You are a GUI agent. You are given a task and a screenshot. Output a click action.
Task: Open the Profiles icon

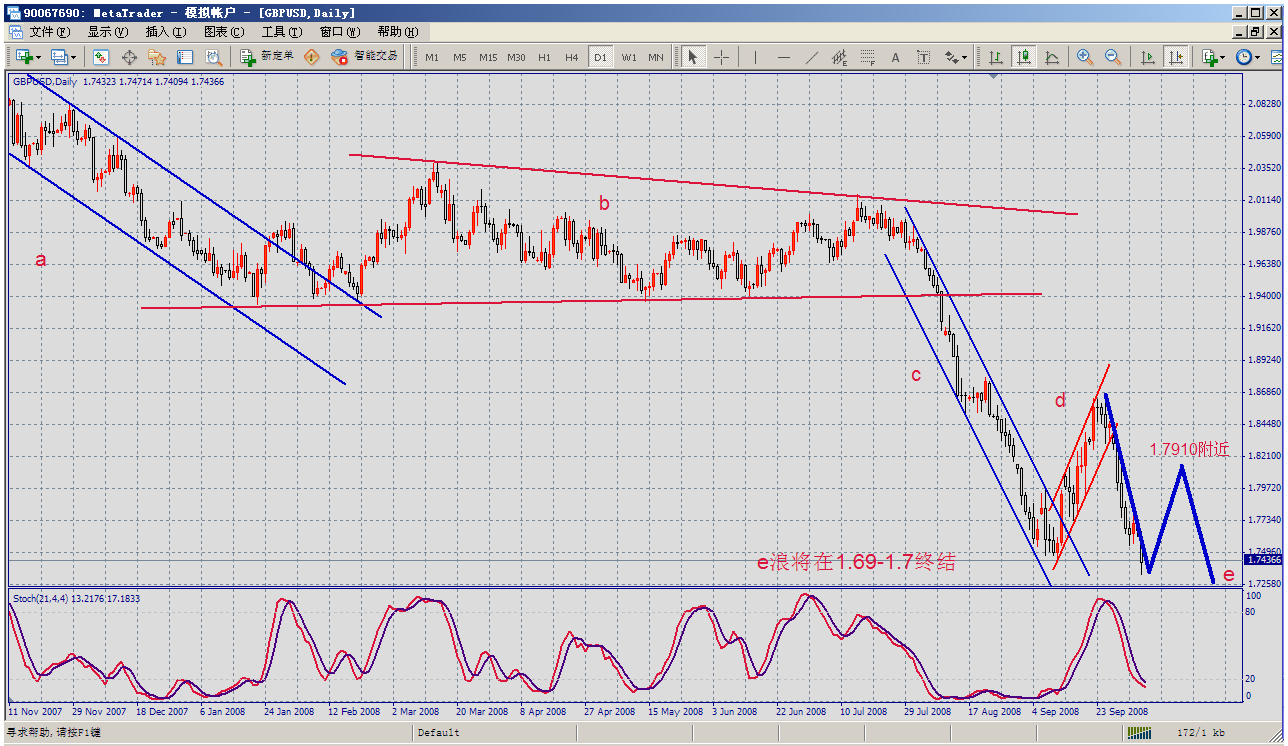coord(59,57)
